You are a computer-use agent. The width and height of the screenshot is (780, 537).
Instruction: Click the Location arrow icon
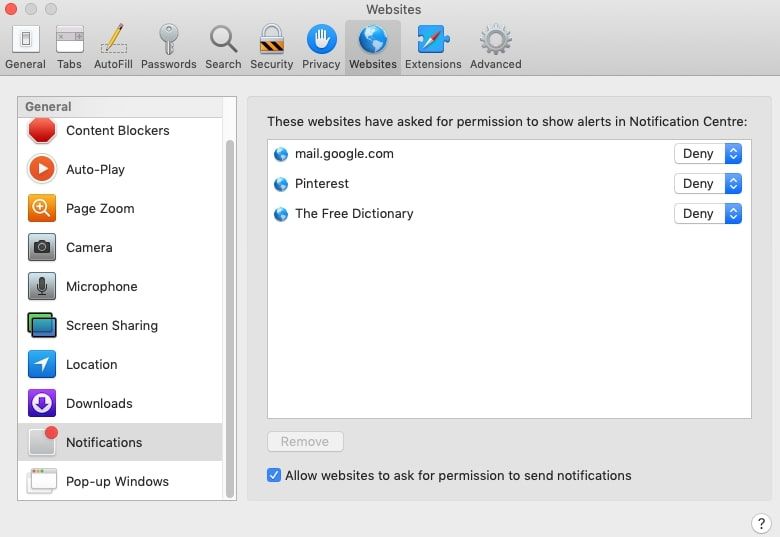click(42, 364)
